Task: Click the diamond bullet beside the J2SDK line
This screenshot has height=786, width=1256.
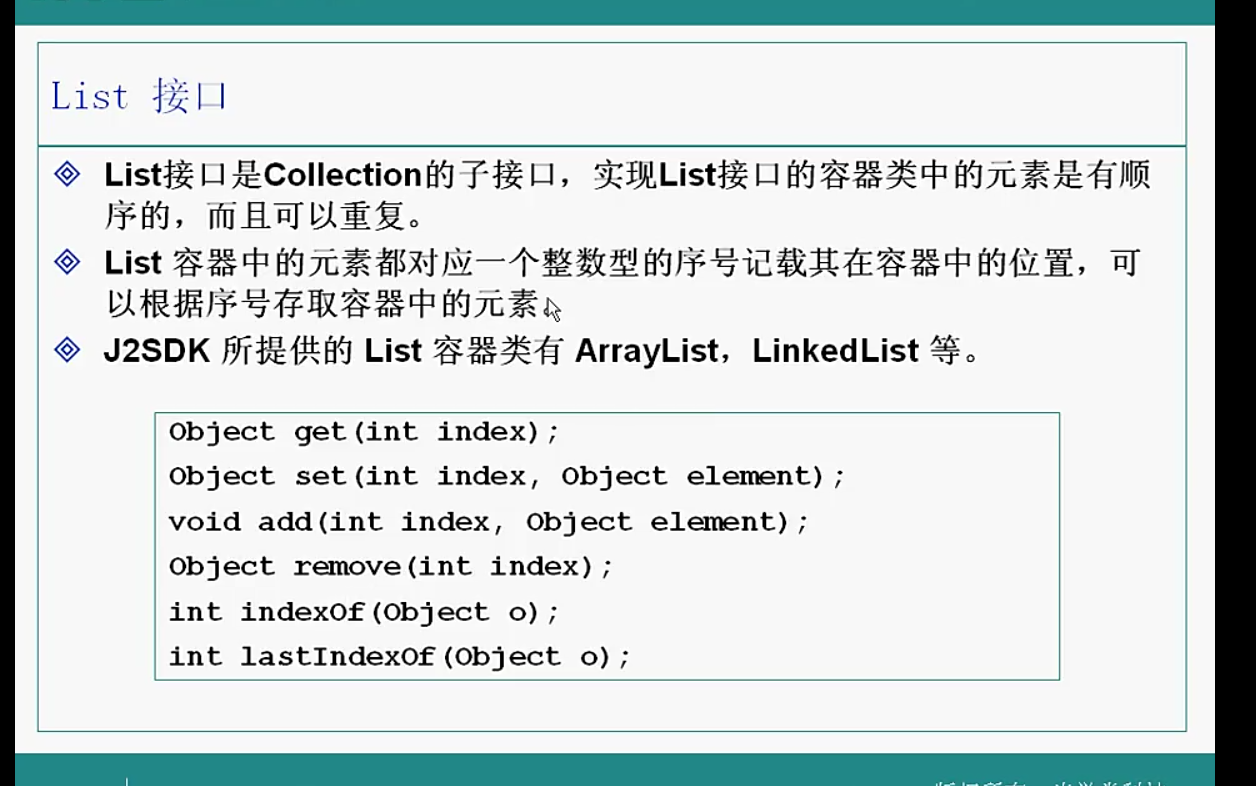Action: [x=67, y=350]
